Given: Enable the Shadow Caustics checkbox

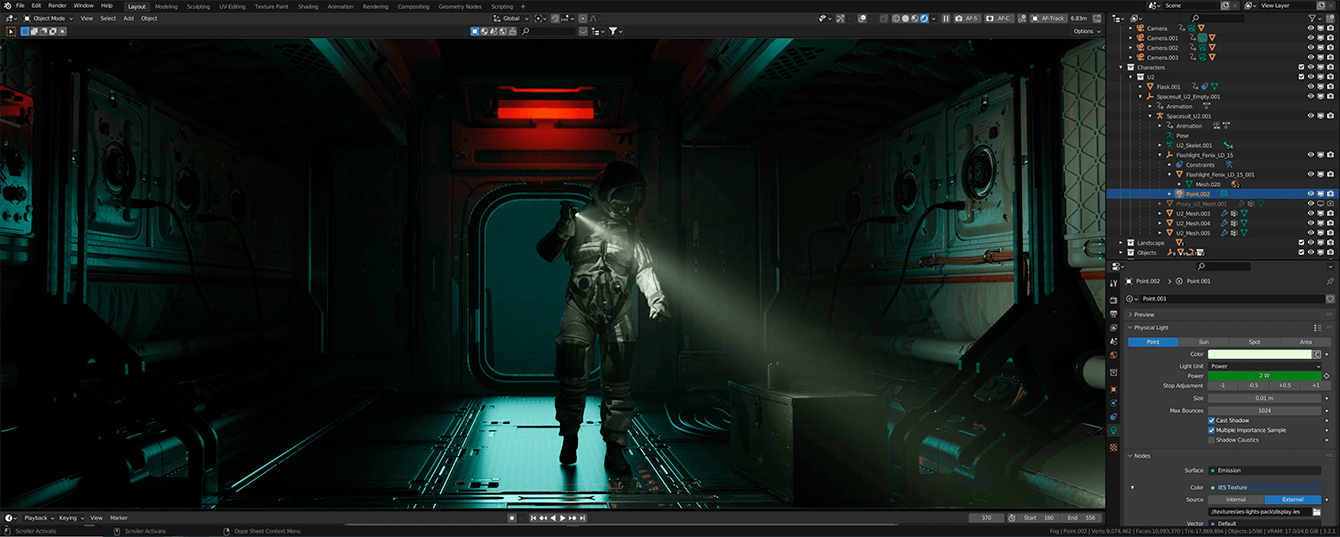Looking at the screenshot, I should tap(1212, 440).
